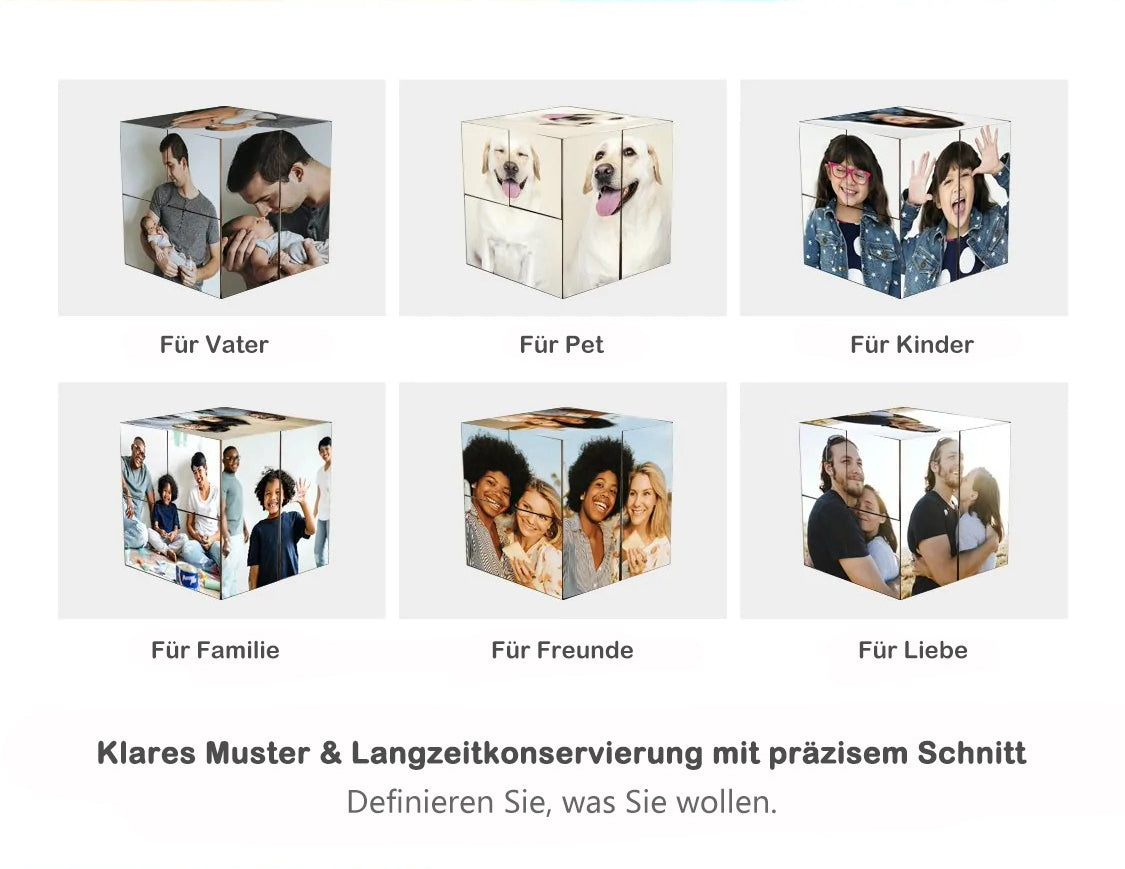Click 'Definieren Sie, was Sie wollen.' text
Image resolution: width=1125 pixels, height=869 pixels.
coord(562,802)
